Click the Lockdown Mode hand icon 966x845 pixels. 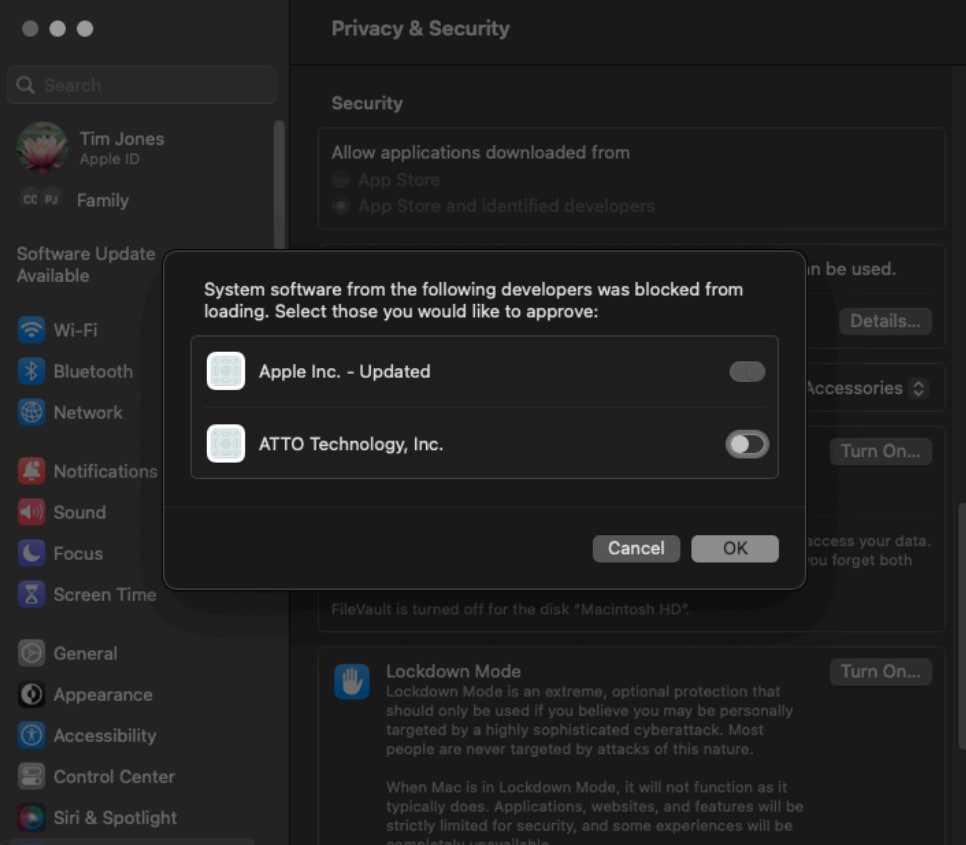pyautogui.click(x=352, y=681)
